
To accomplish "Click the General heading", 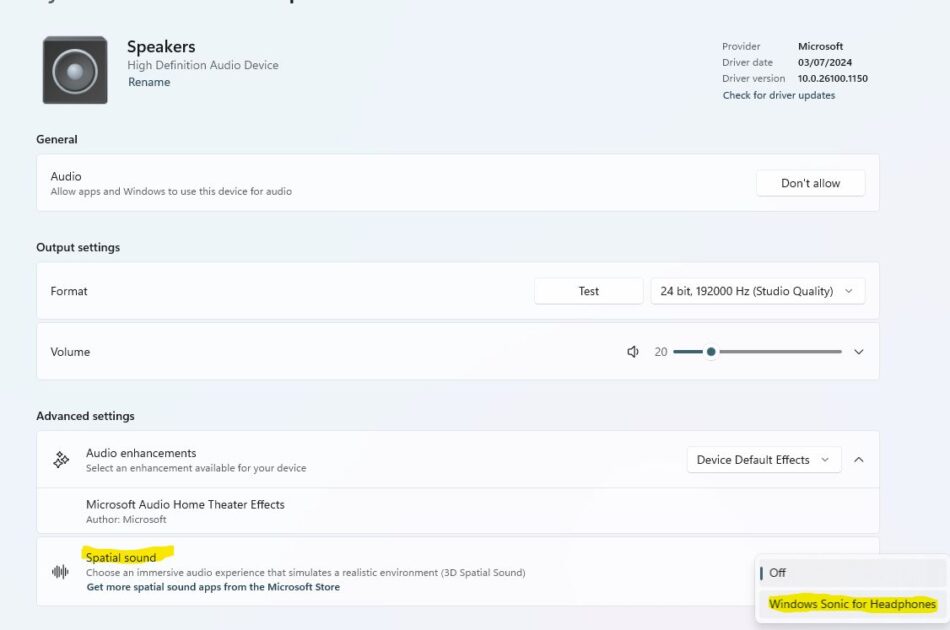I will click(x=57, y=139).
